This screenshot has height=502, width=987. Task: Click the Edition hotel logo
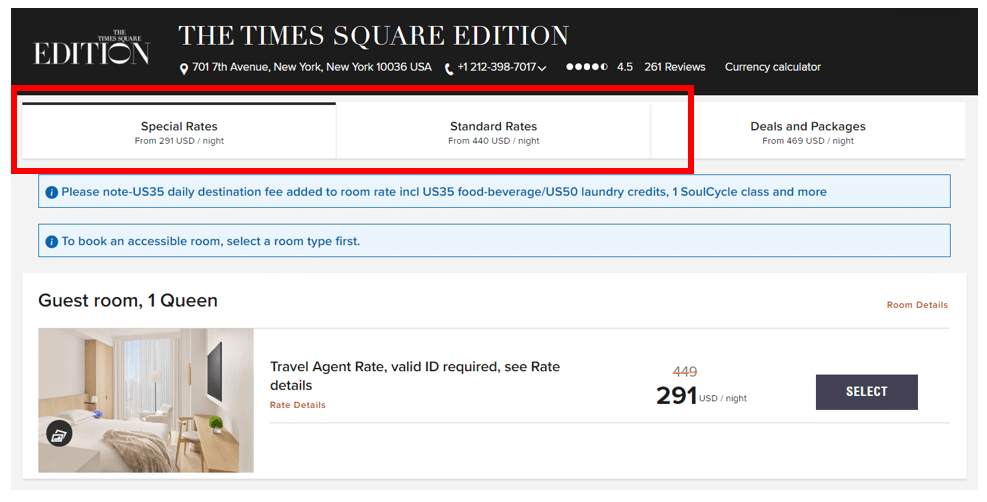pyautogui.click(x=91, y=49)
